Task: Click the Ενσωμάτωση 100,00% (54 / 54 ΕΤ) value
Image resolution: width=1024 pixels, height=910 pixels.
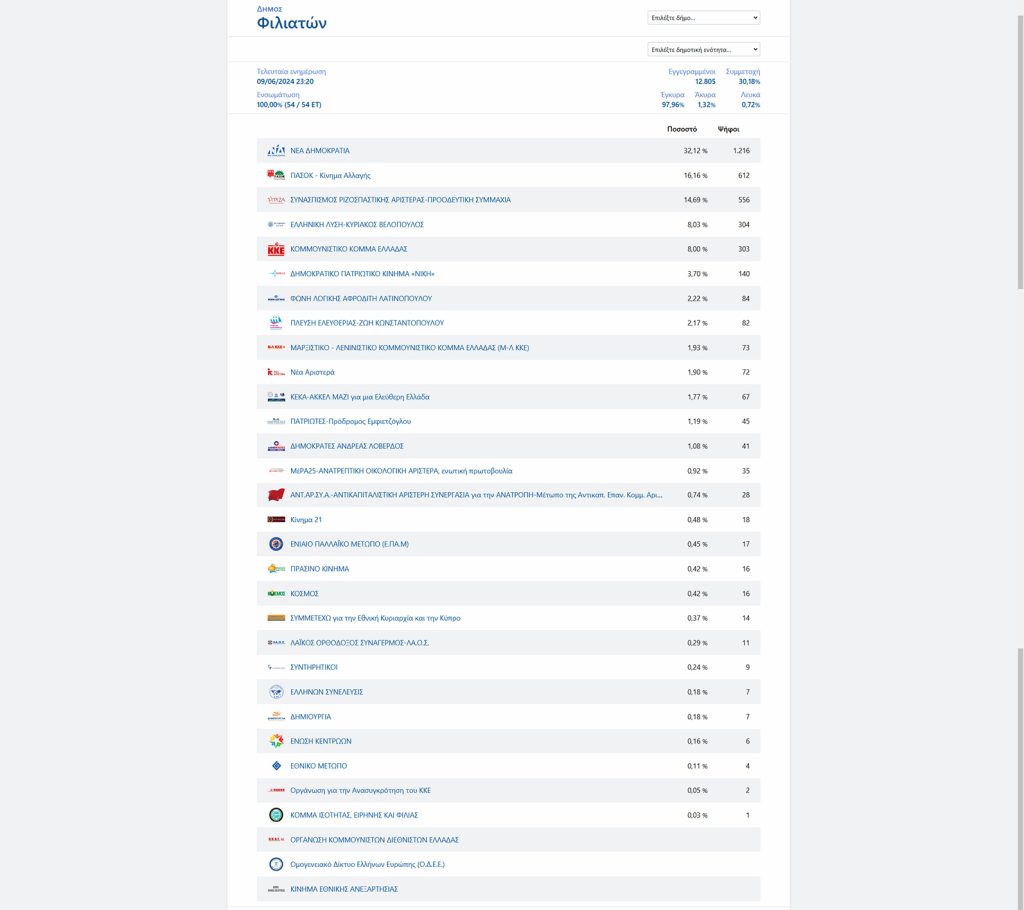Action: click(x=289, y=105)
